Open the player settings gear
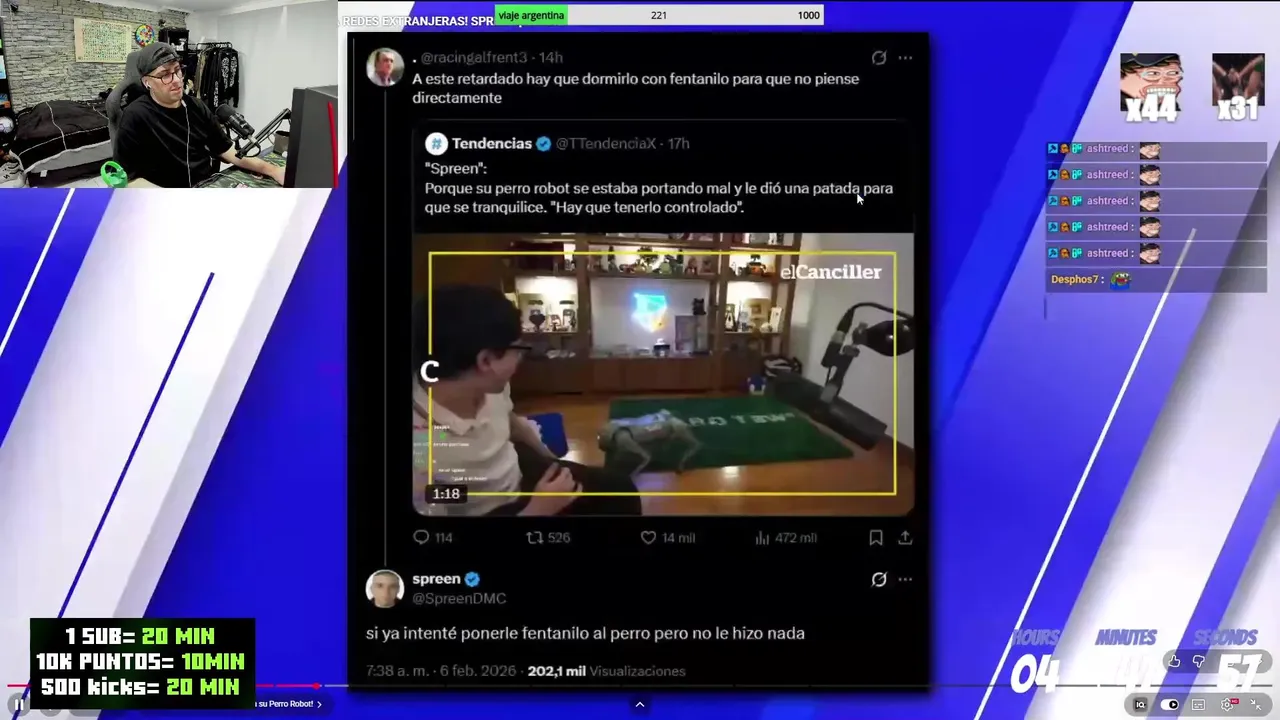 pos(1227,704)
